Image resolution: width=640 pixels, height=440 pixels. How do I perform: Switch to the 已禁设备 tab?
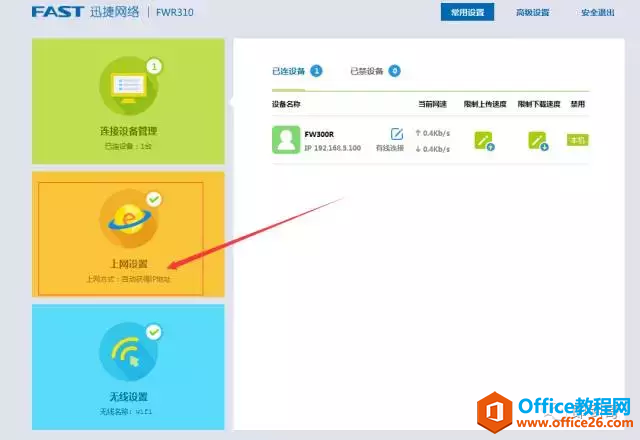367,71
